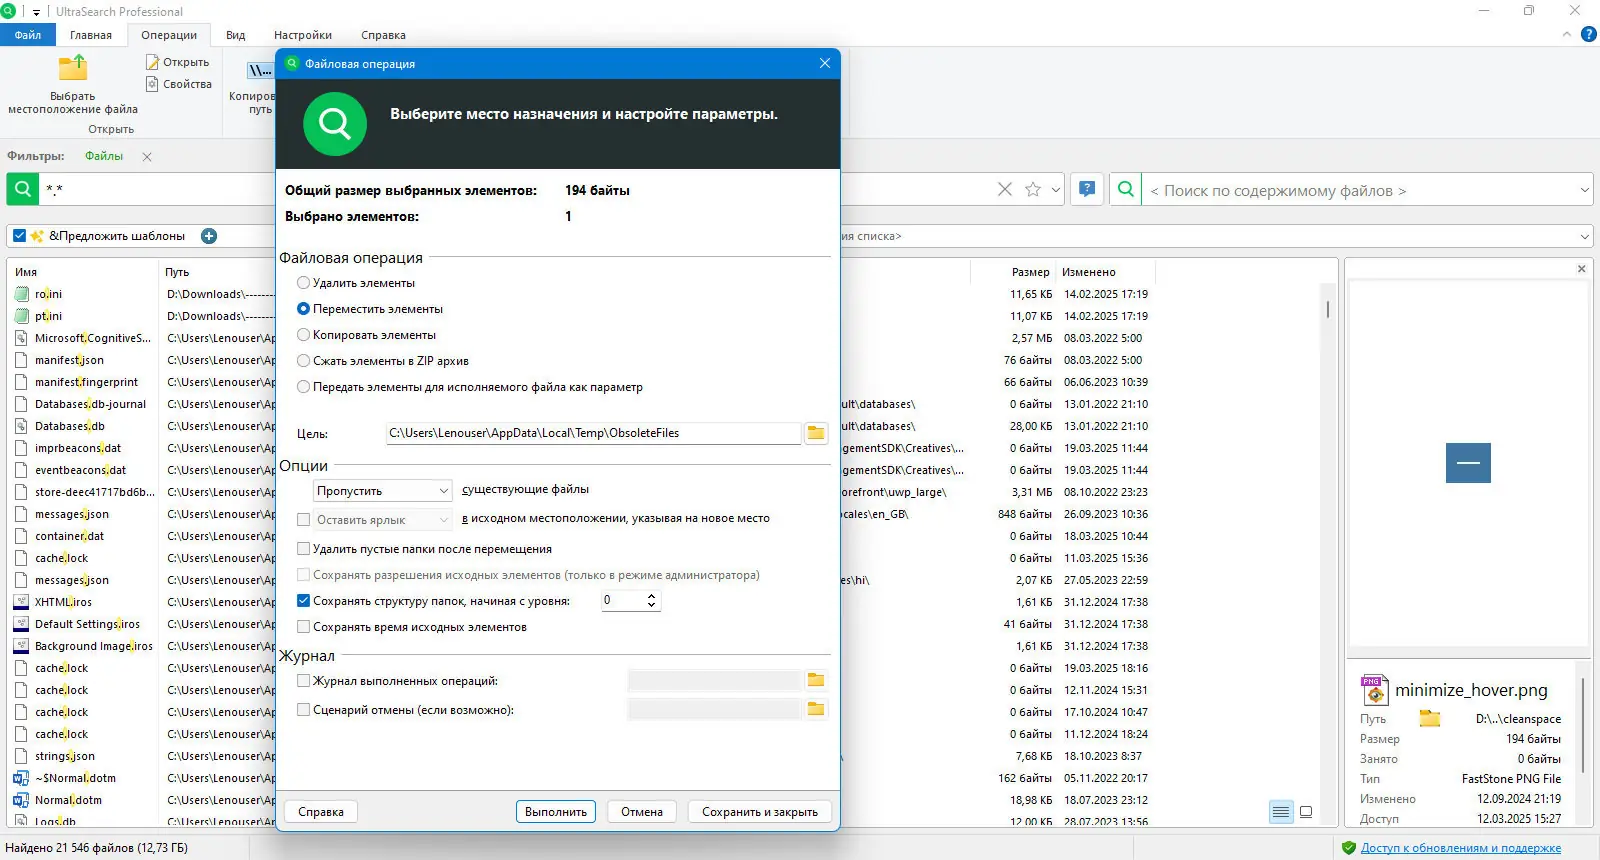Choose 'Сжать элементы в ZIP архив'
Viewport: 1600px width, 860px height.
303,361
